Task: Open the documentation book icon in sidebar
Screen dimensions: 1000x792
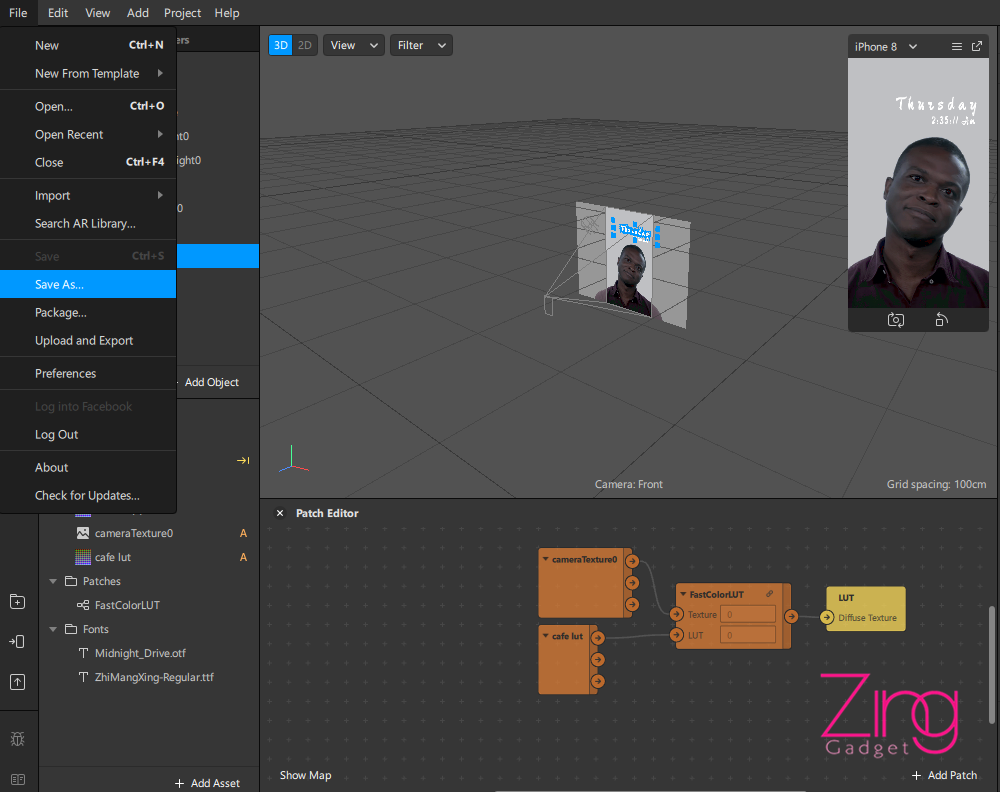Action: click(x=18, y=779)
